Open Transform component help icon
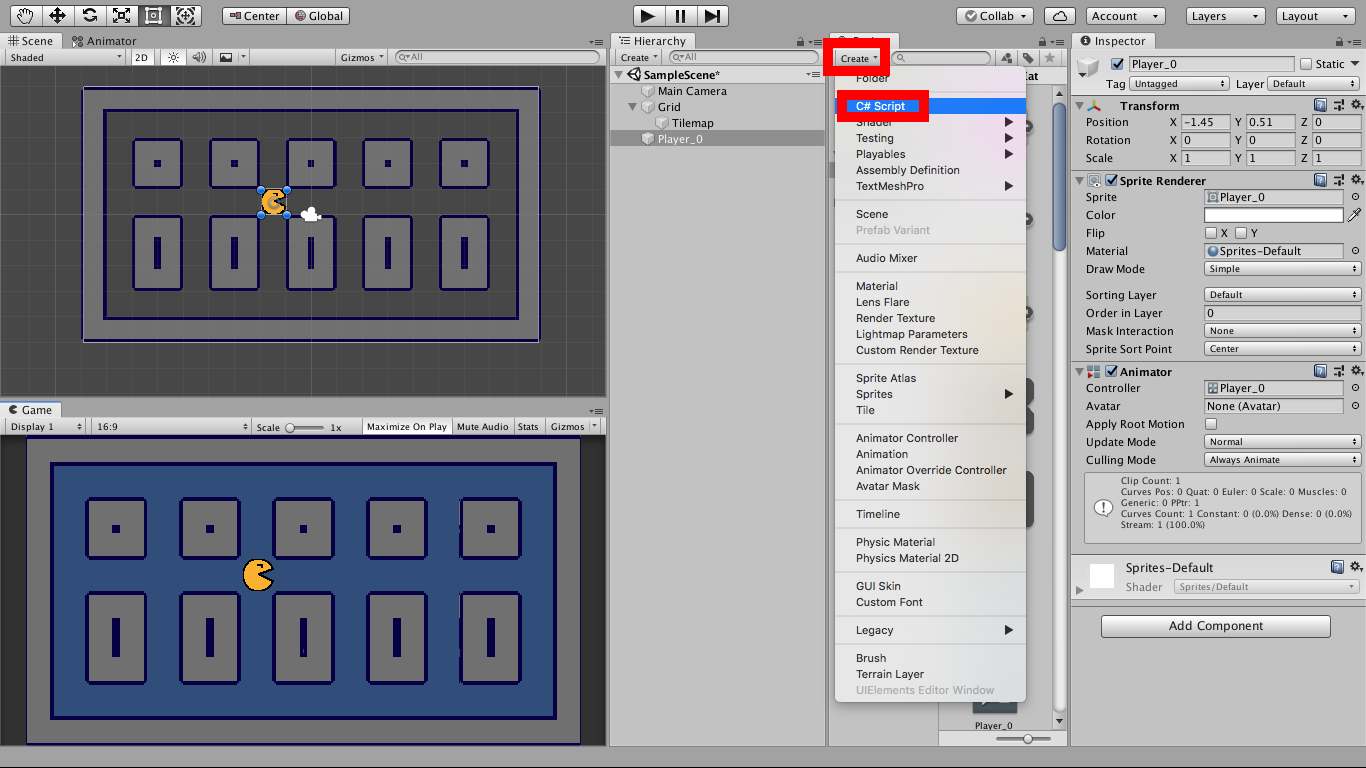Viewport: 1366px width, 768px height. [x=1321, y=105]
